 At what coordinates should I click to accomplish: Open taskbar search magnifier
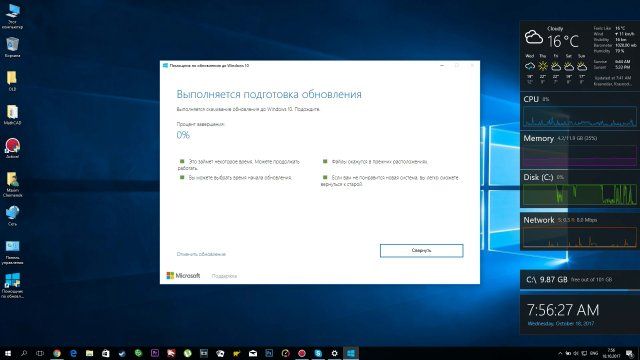24,353
